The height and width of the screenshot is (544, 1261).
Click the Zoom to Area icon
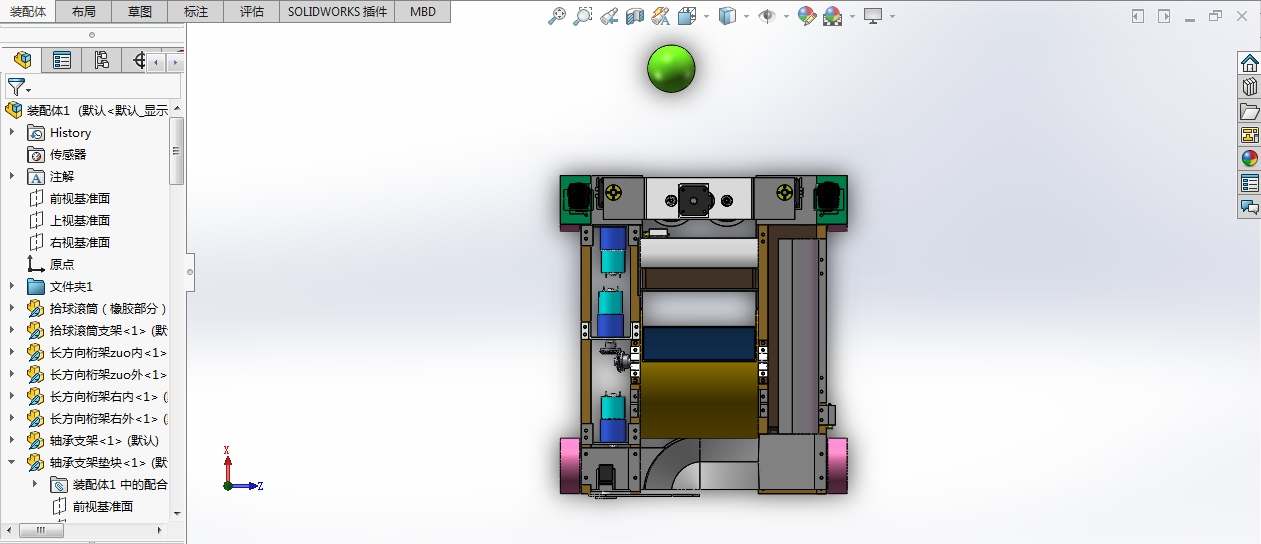[583, 16]
